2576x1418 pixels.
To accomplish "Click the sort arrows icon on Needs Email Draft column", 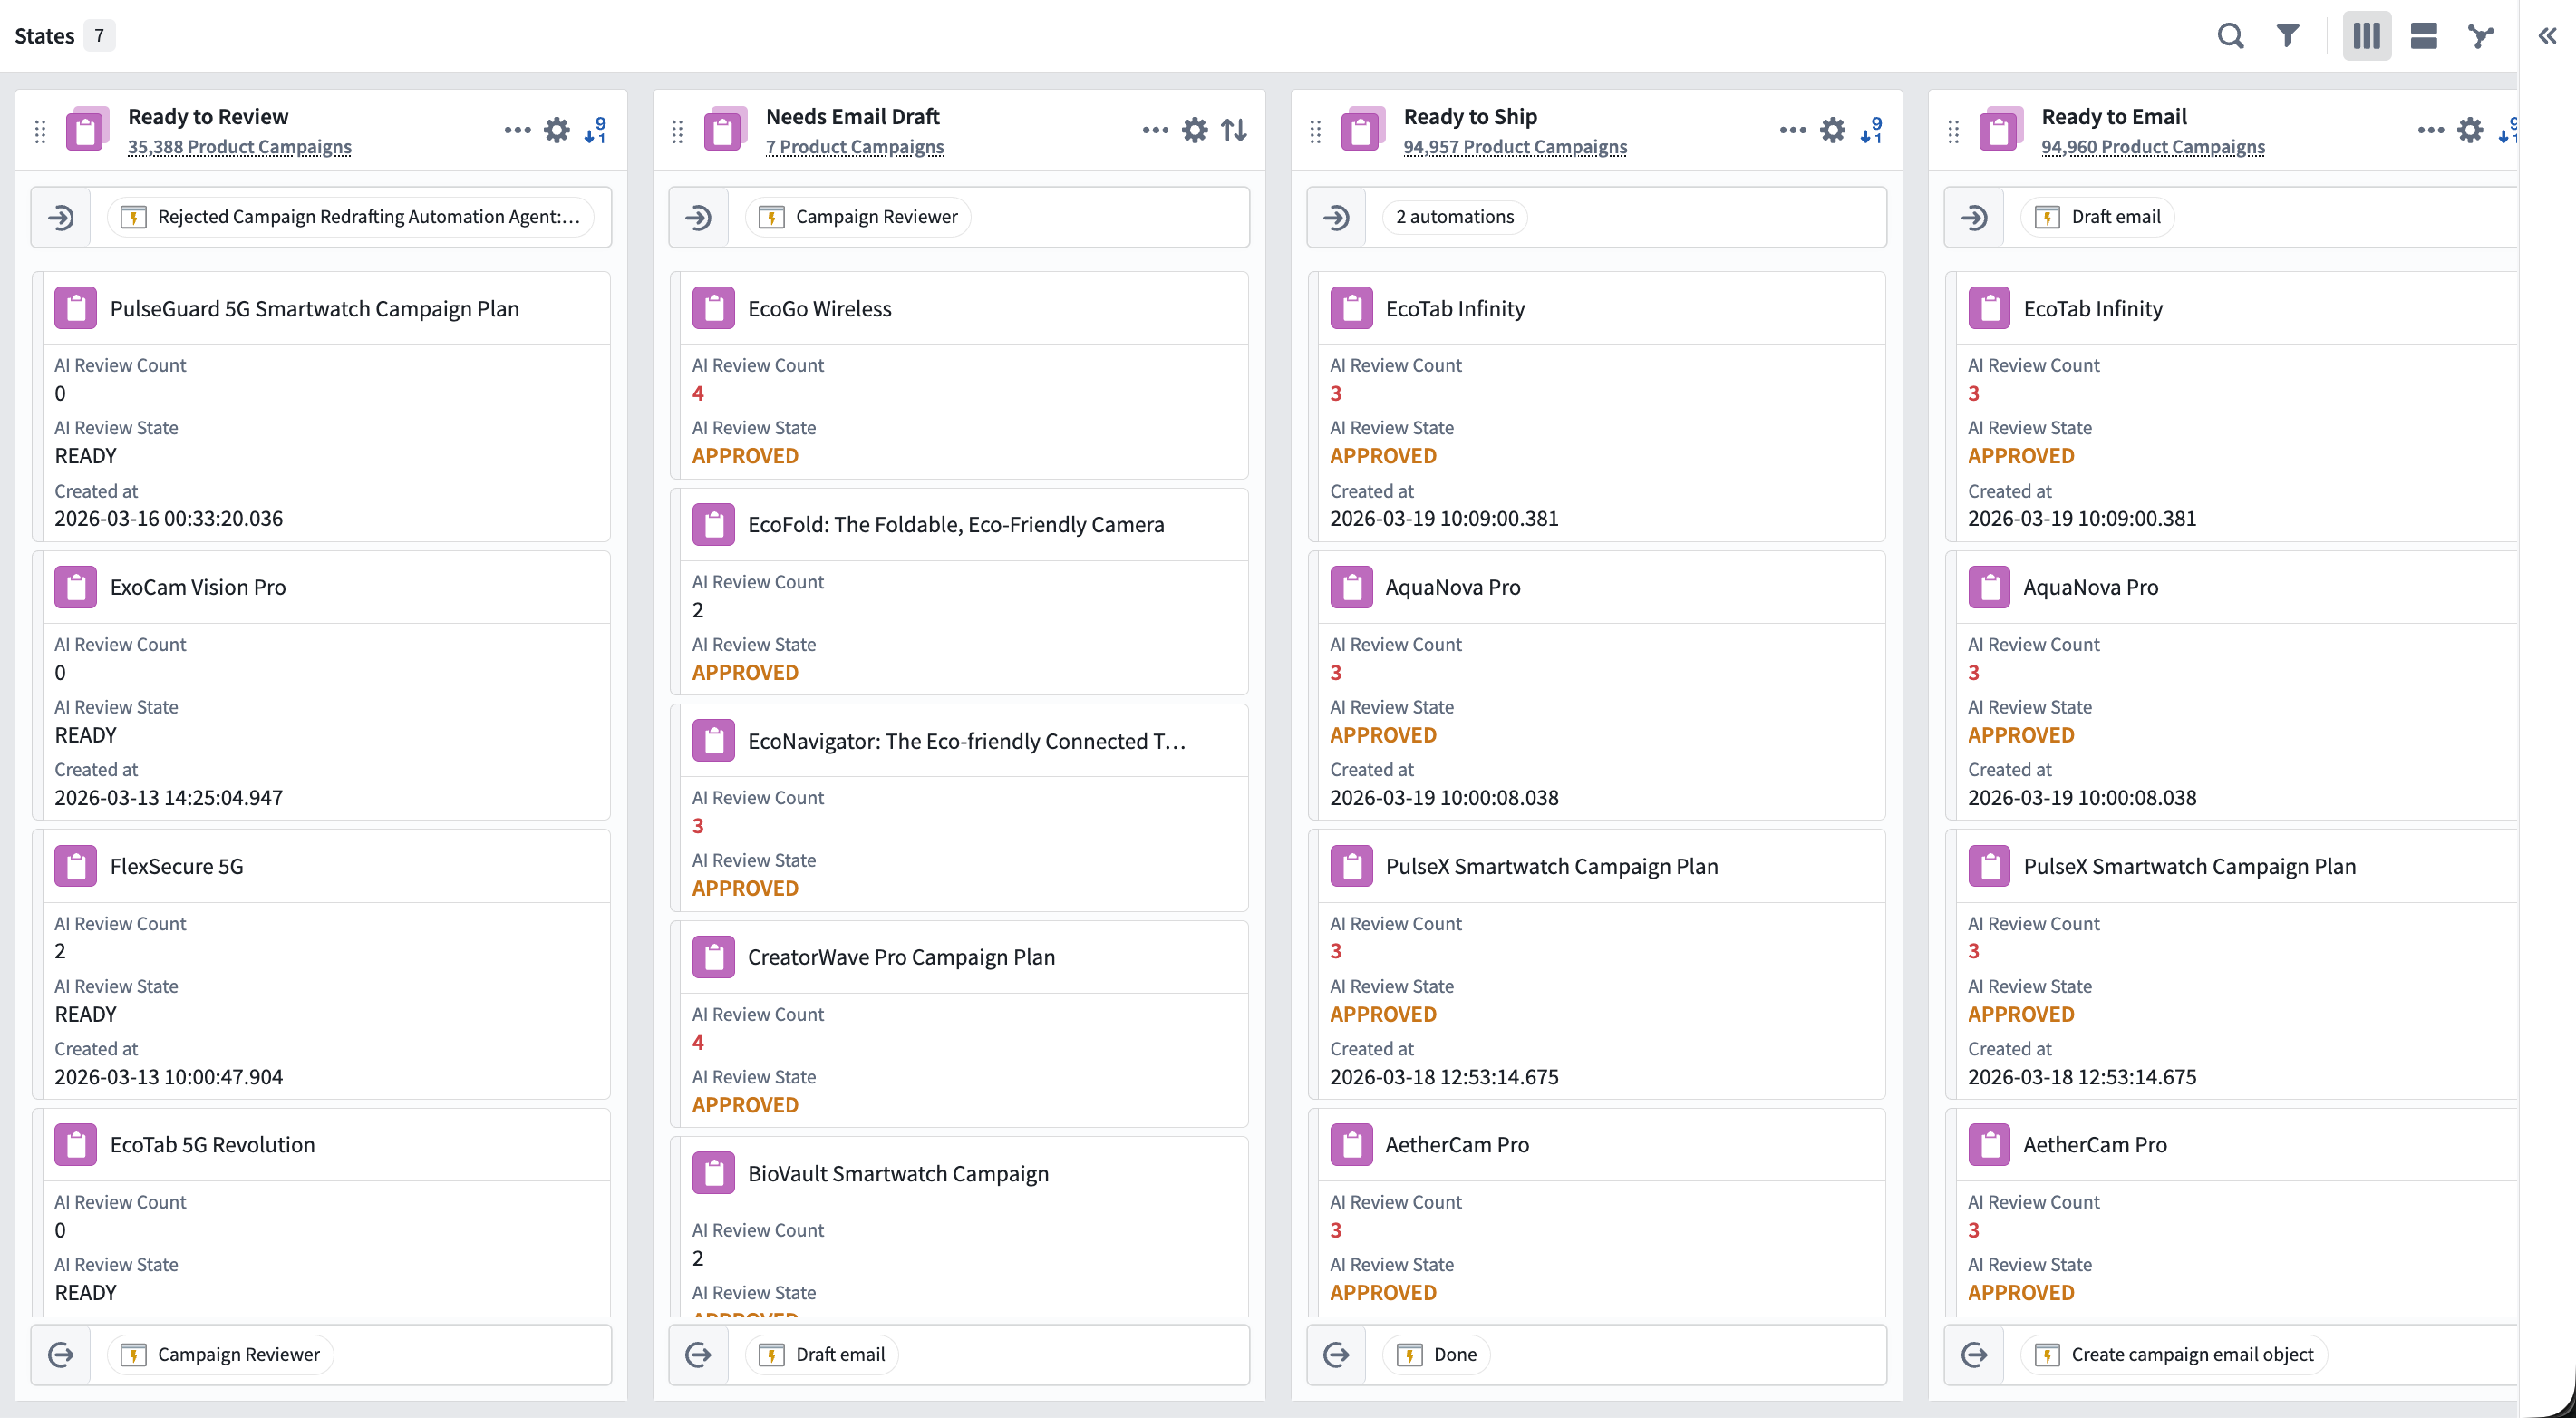I will coord(1234,130).
